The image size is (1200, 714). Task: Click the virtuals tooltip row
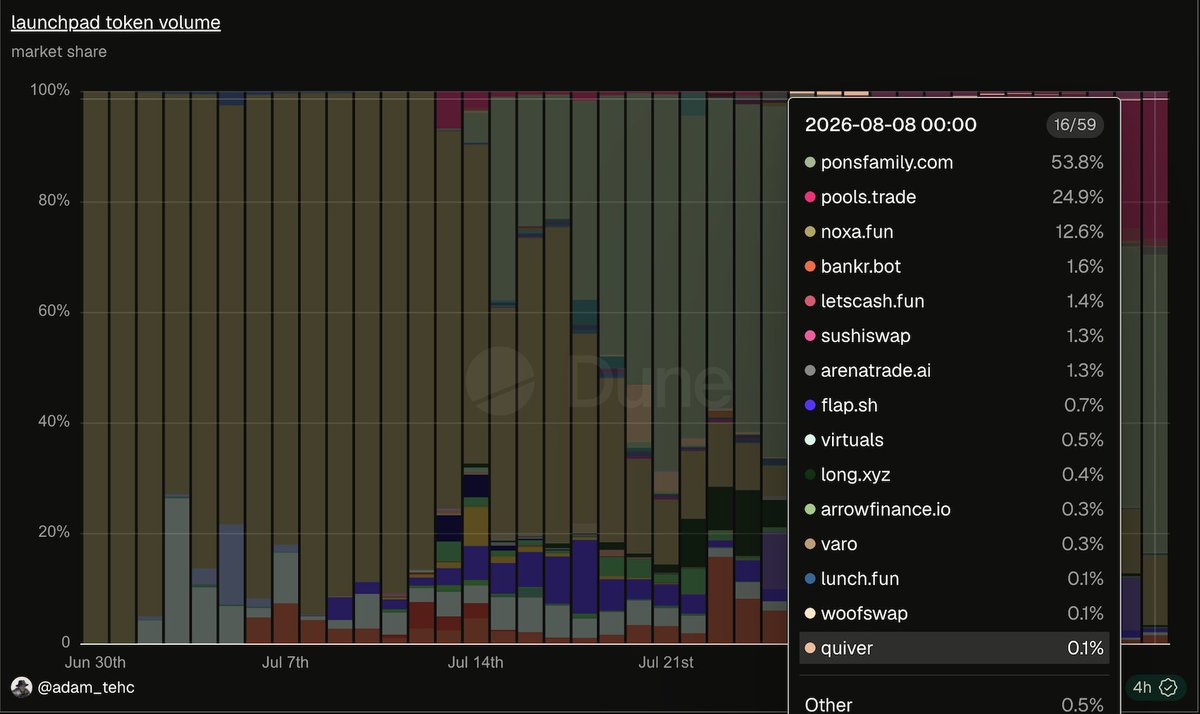tap(954, 440)
